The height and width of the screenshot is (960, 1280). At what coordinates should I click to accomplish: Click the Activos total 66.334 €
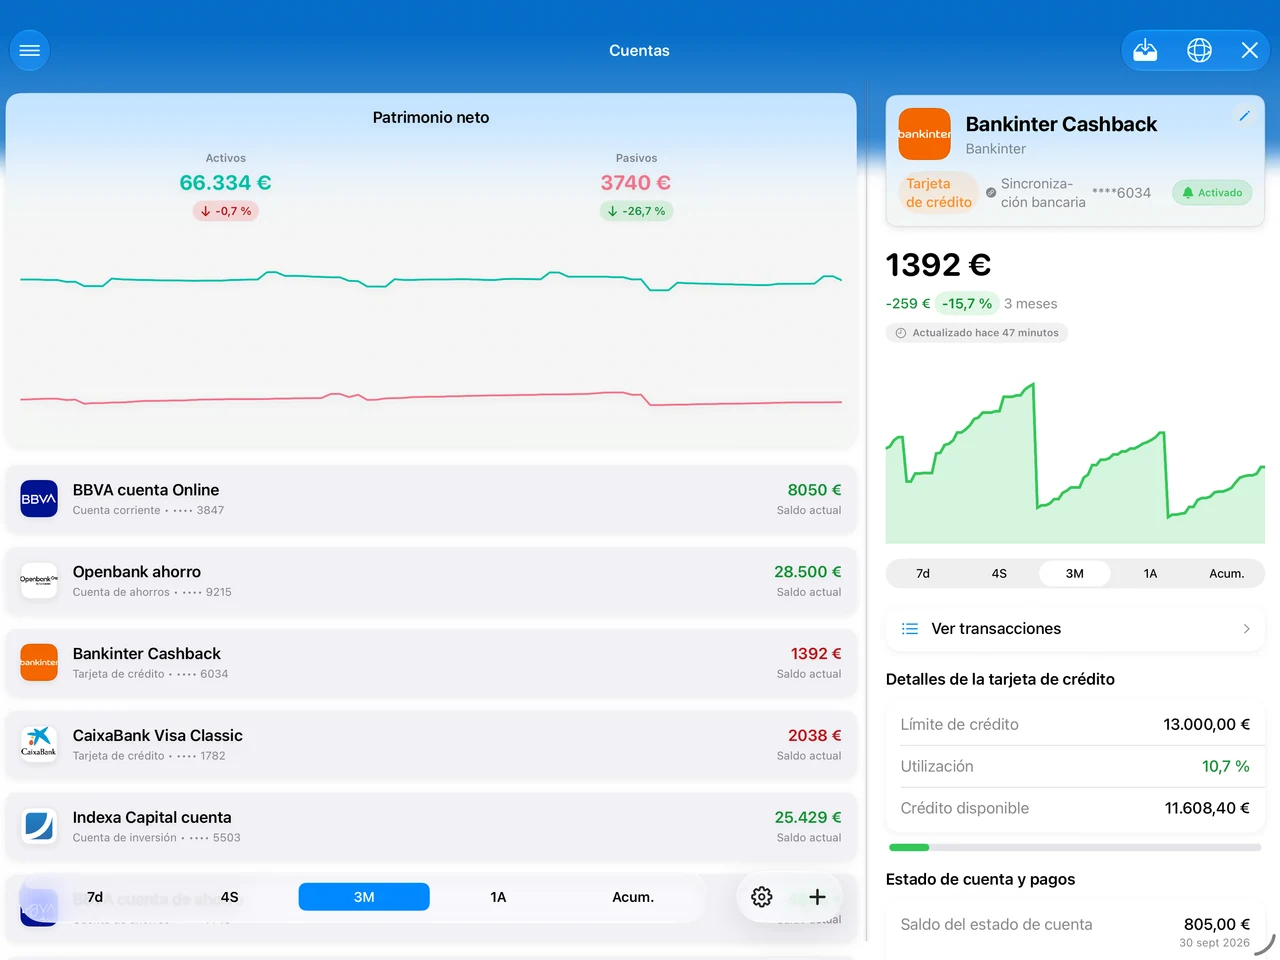click(225, 183)
